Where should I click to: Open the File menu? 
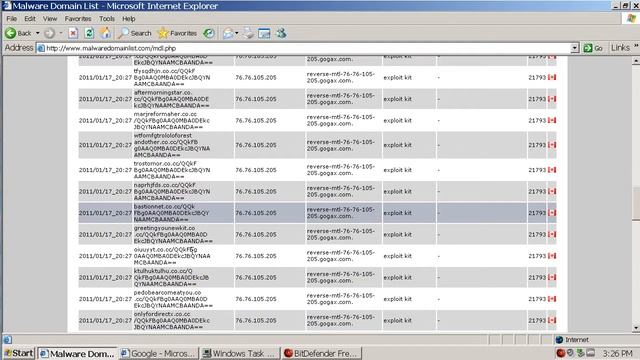pyautogui.click(x=11, y=19)
